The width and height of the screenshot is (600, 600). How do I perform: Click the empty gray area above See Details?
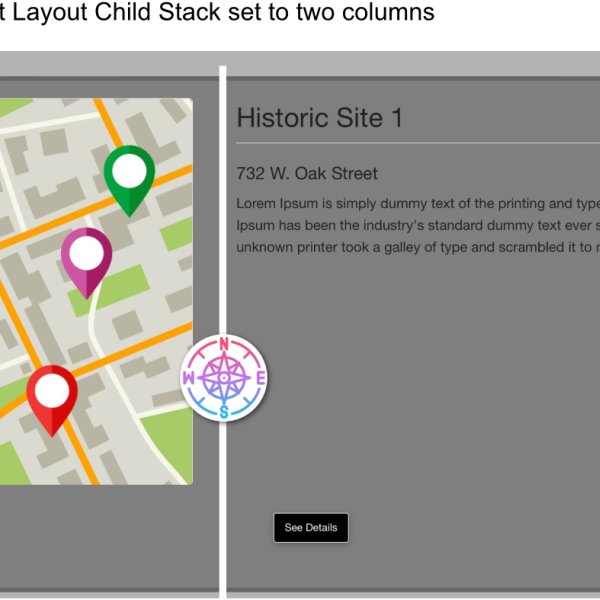point(400,420)
